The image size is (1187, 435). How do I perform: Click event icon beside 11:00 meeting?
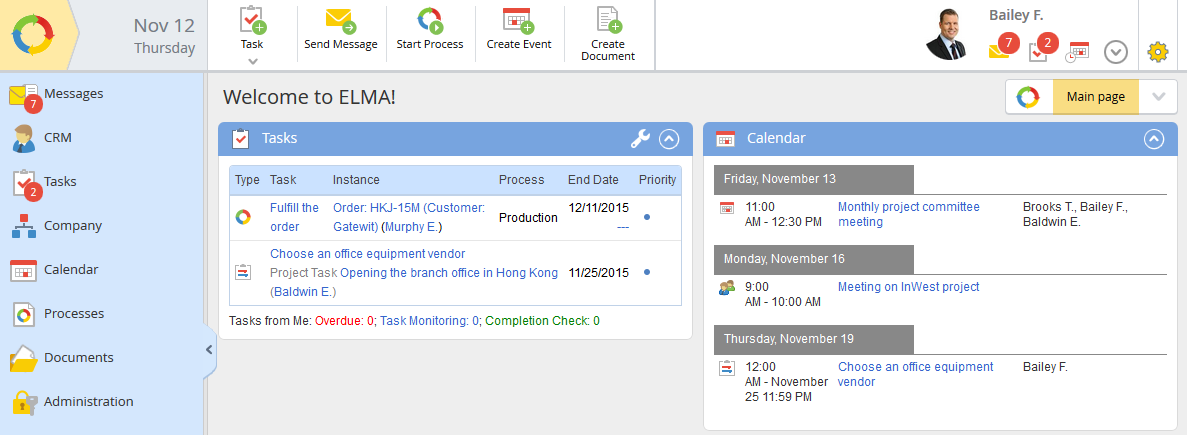(727, 207)
